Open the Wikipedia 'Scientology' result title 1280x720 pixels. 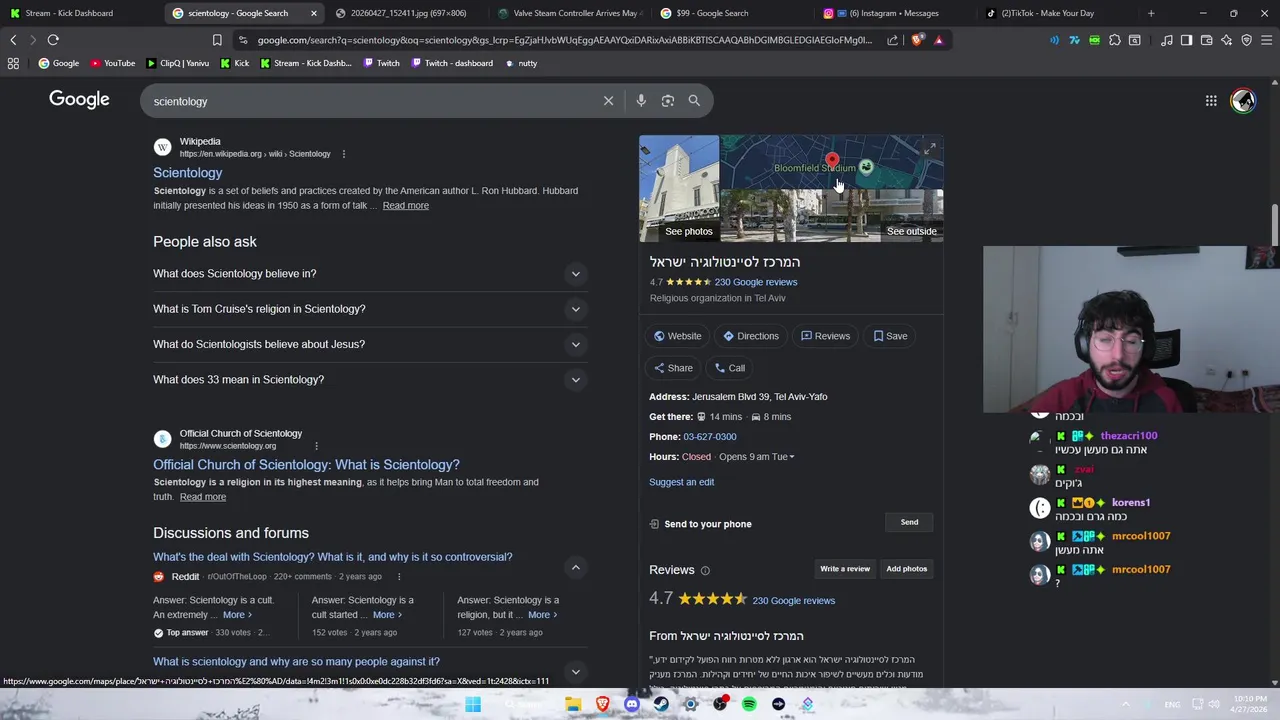point(188,173)
